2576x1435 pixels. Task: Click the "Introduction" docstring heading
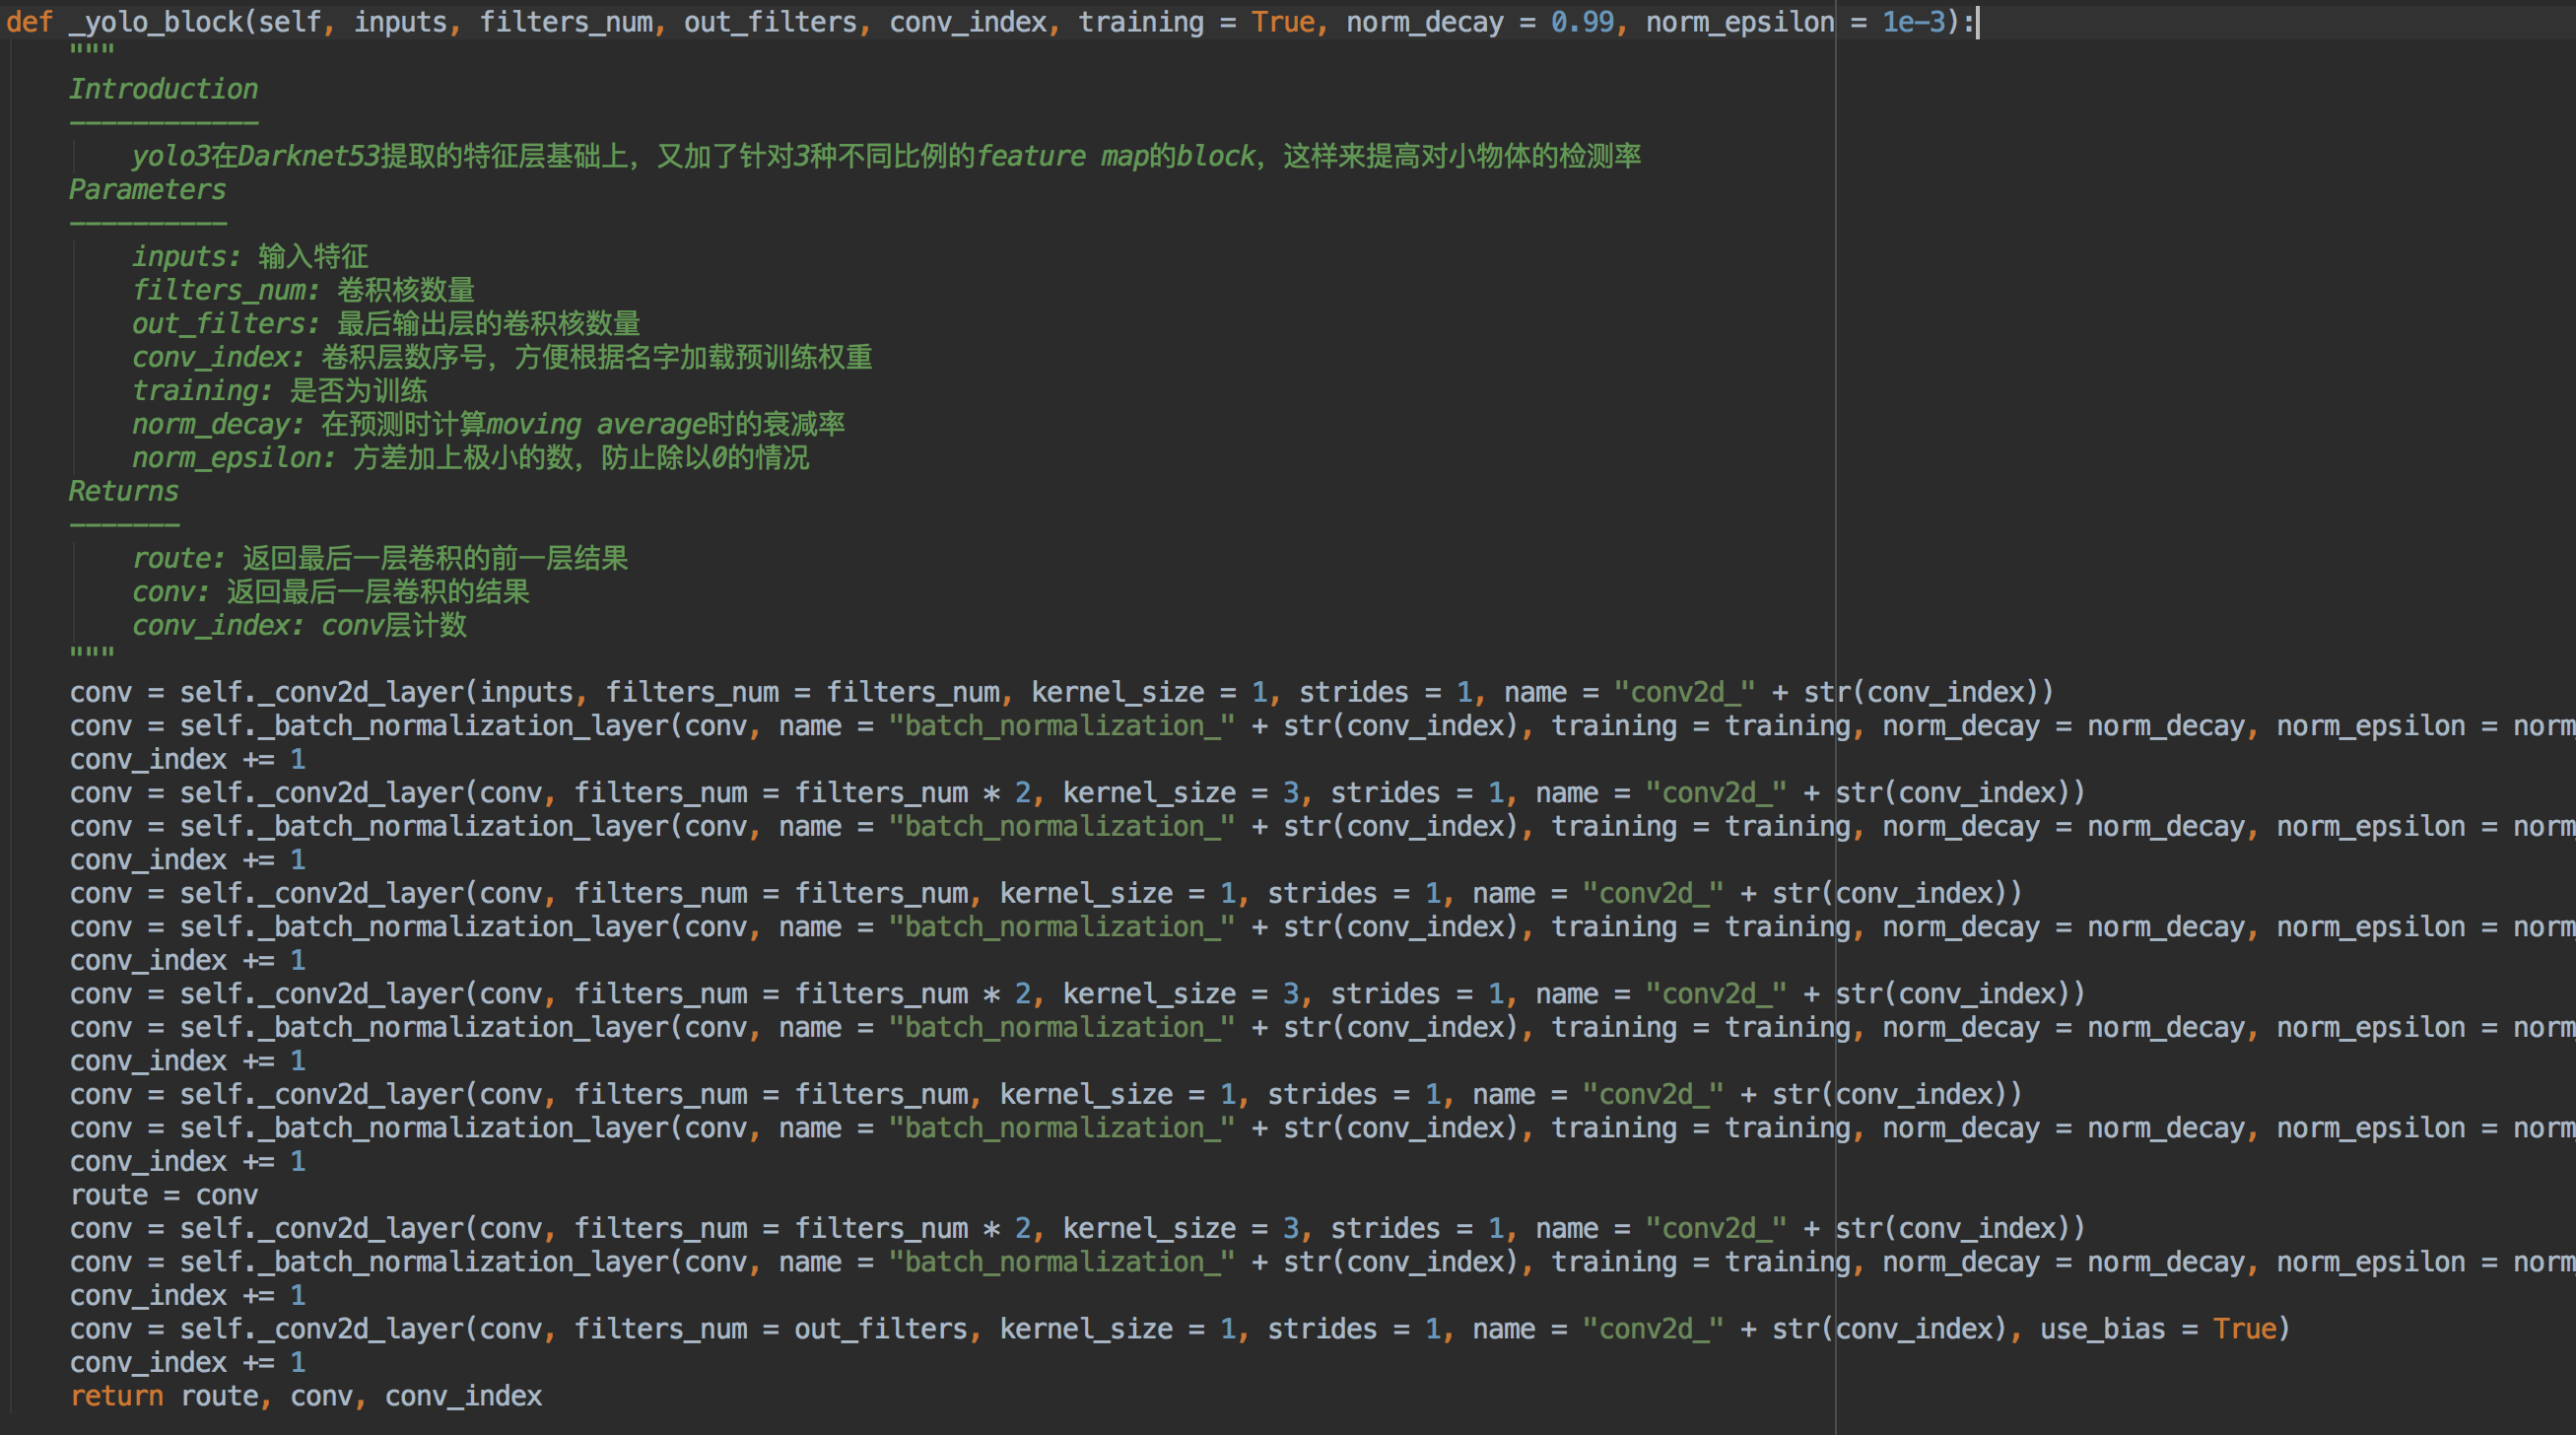click(x=163, y=89)
